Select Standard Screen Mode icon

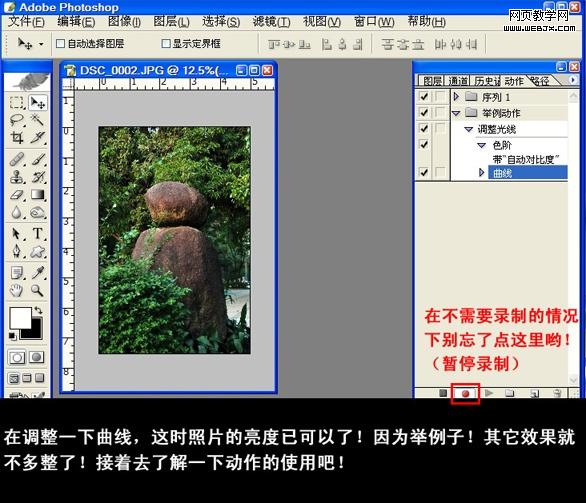[x=14, y=378]
